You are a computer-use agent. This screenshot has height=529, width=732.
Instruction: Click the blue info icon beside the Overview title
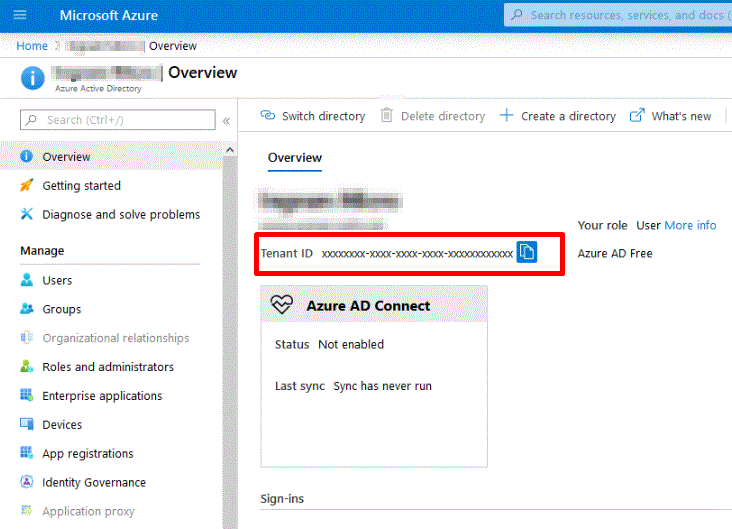pos(33,78)
